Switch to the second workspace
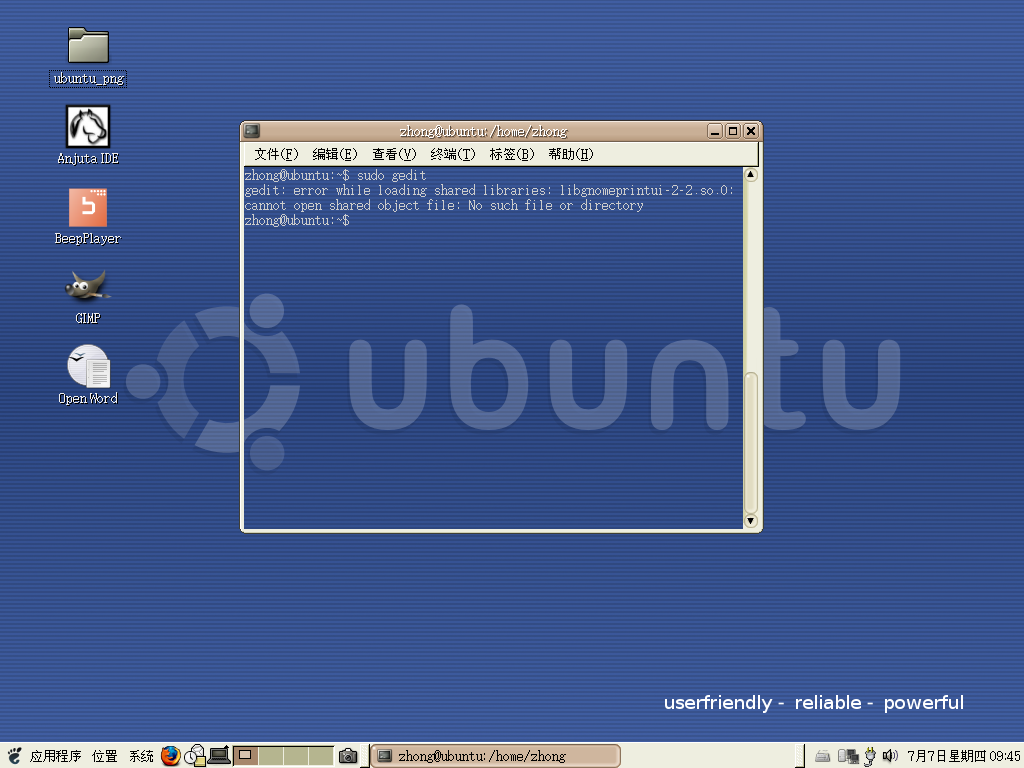The height and width of the screenshot is (768, 1024). 271,756
